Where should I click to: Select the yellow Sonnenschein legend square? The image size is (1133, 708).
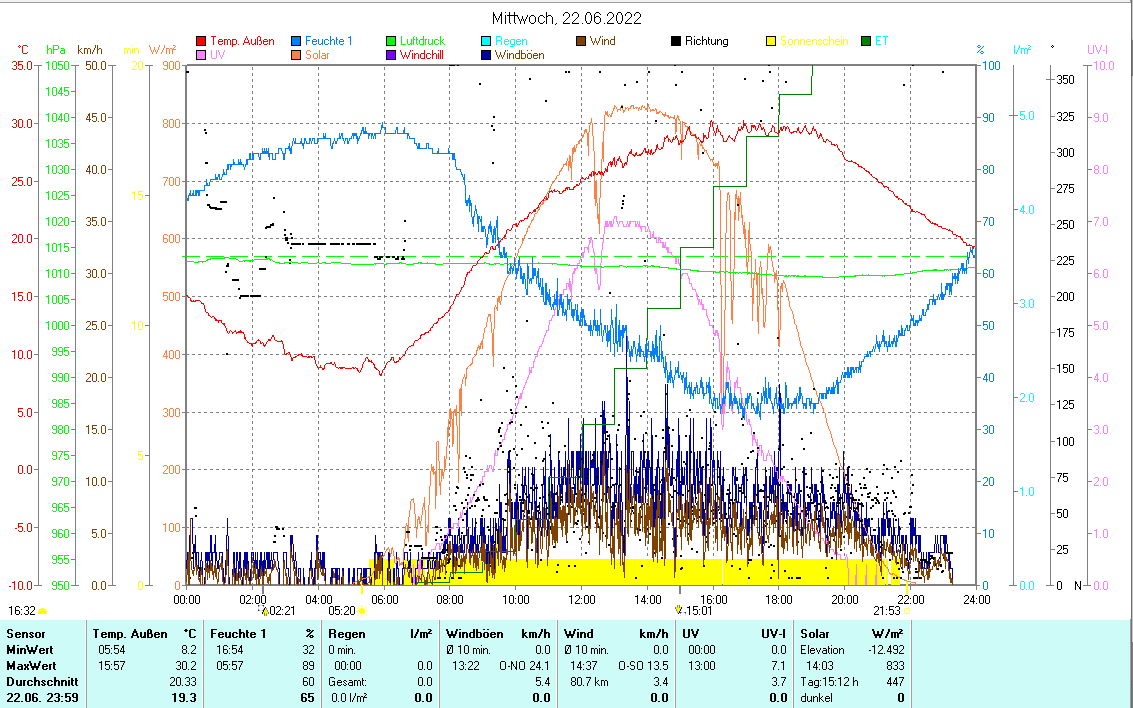click(771, 41)
